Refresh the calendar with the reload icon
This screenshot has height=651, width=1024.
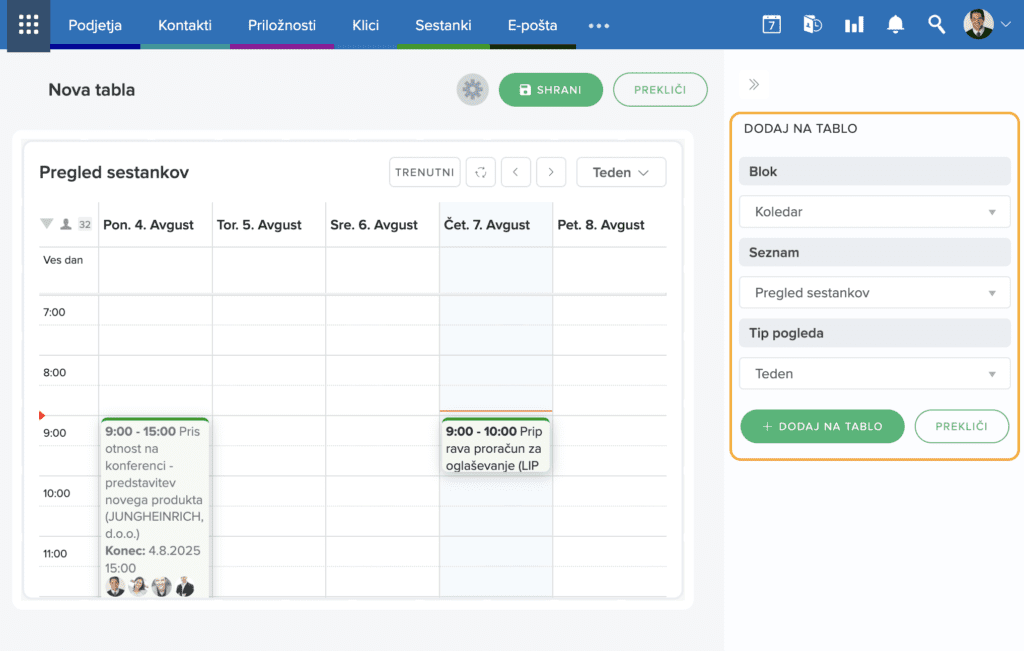coord(481,172)
